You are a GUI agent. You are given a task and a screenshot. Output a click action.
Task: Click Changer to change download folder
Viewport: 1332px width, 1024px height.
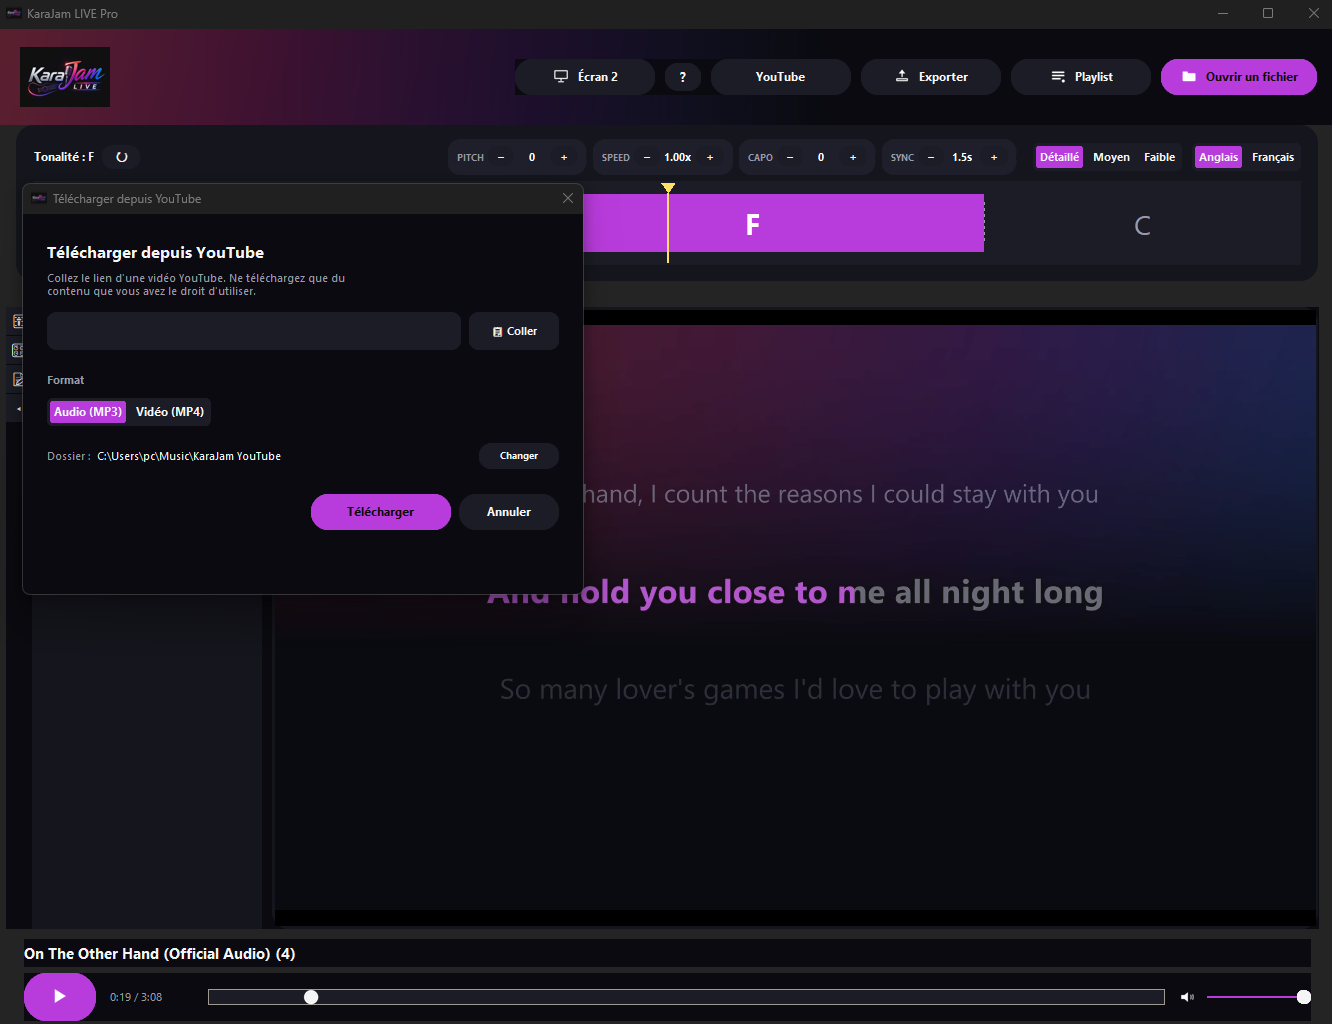(519, 456)
